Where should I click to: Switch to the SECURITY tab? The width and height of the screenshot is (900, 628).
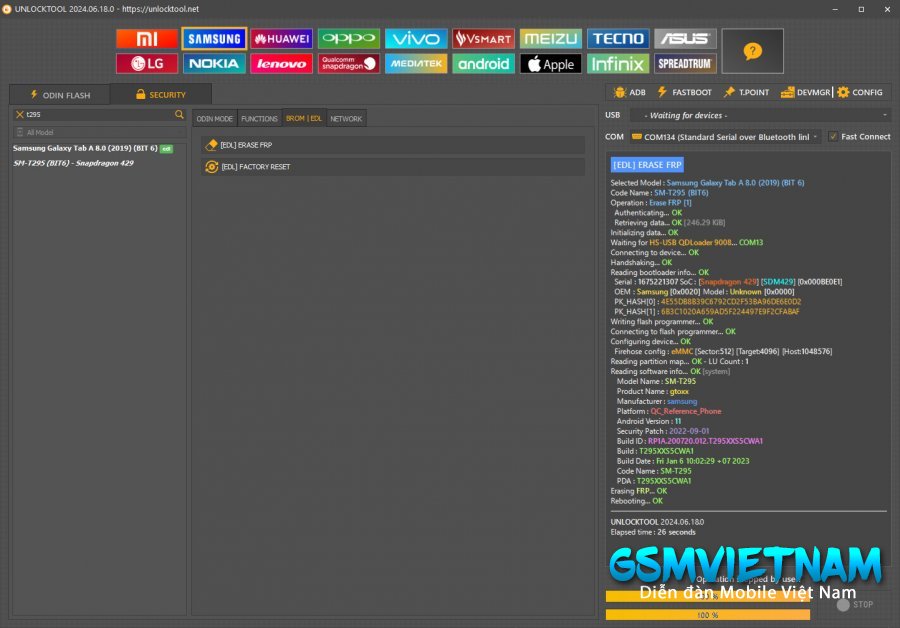click(161, 95)
